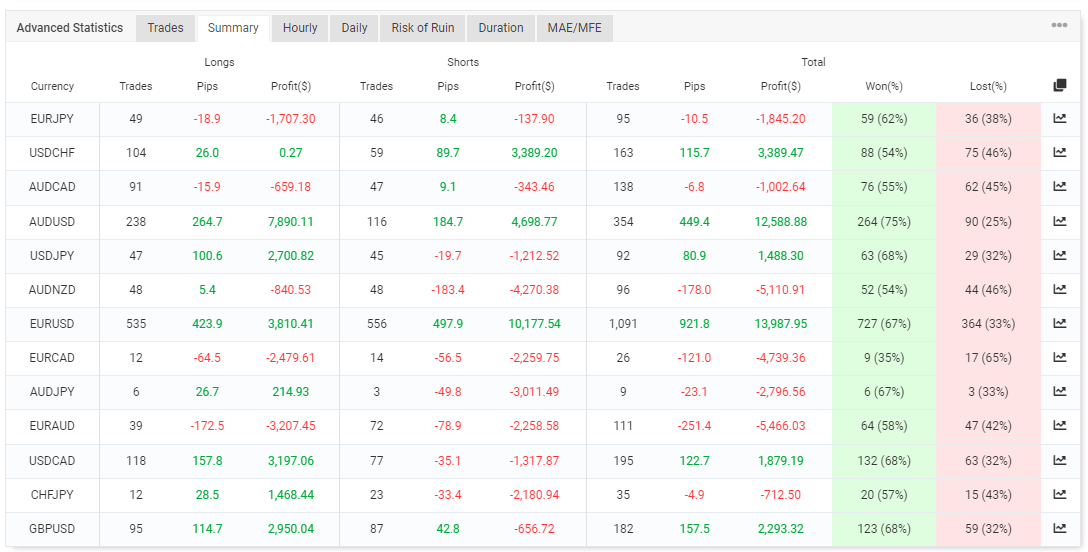Select the AUDJPY currency cell
Image resolution: width=1088 pixels, height=552 pixels.
point(52,392)
